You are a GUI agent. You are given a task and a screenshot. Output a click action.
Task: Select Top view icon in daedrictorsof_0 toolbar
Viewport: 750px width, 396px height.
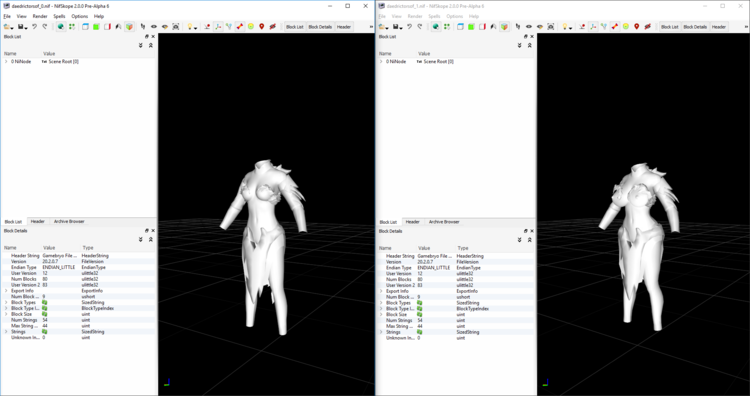tap(85, 27)
